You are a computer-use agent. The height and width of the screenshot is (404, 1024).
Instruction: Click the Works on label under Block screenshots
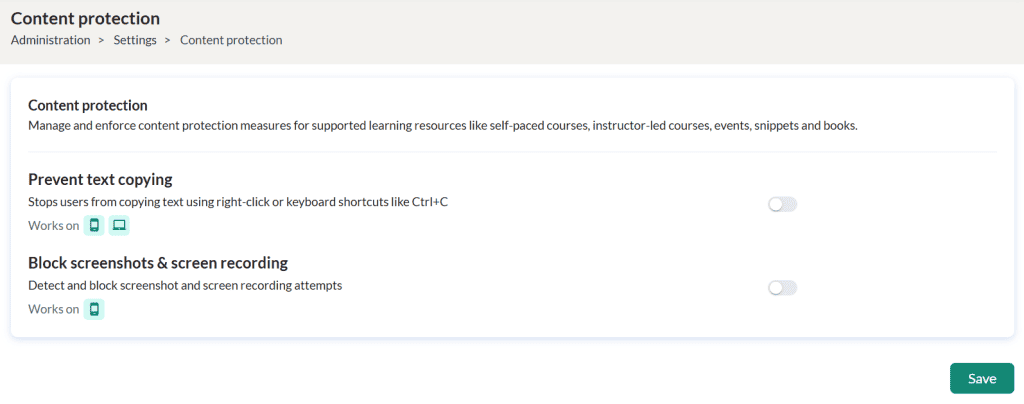pyautogui.click(x=54, y=309)
